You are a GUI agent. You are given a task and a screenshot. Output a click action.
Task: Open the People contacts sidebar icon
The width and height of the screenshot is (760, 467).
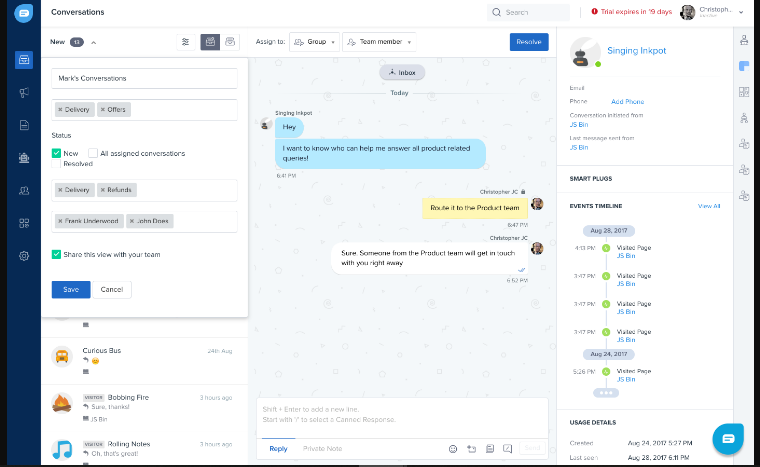coord(24,191)
